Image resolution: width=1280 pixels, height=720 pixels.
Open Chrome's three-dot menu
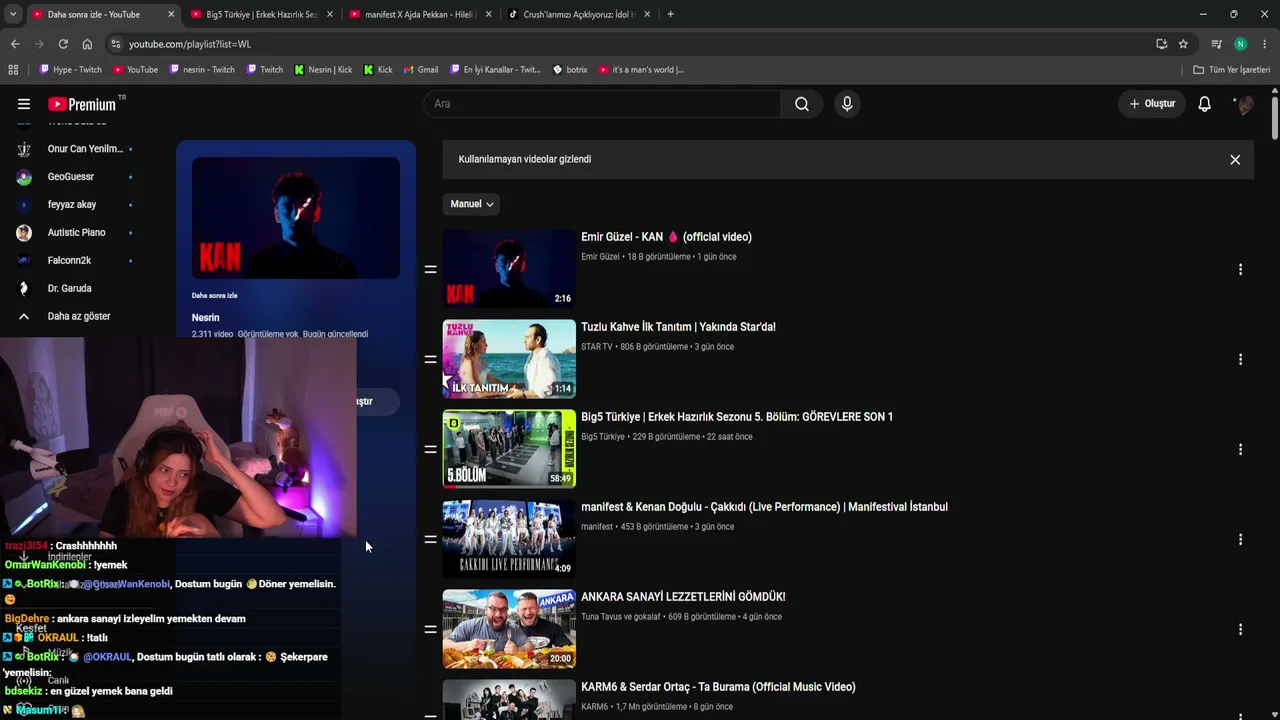coord(1265,44)
